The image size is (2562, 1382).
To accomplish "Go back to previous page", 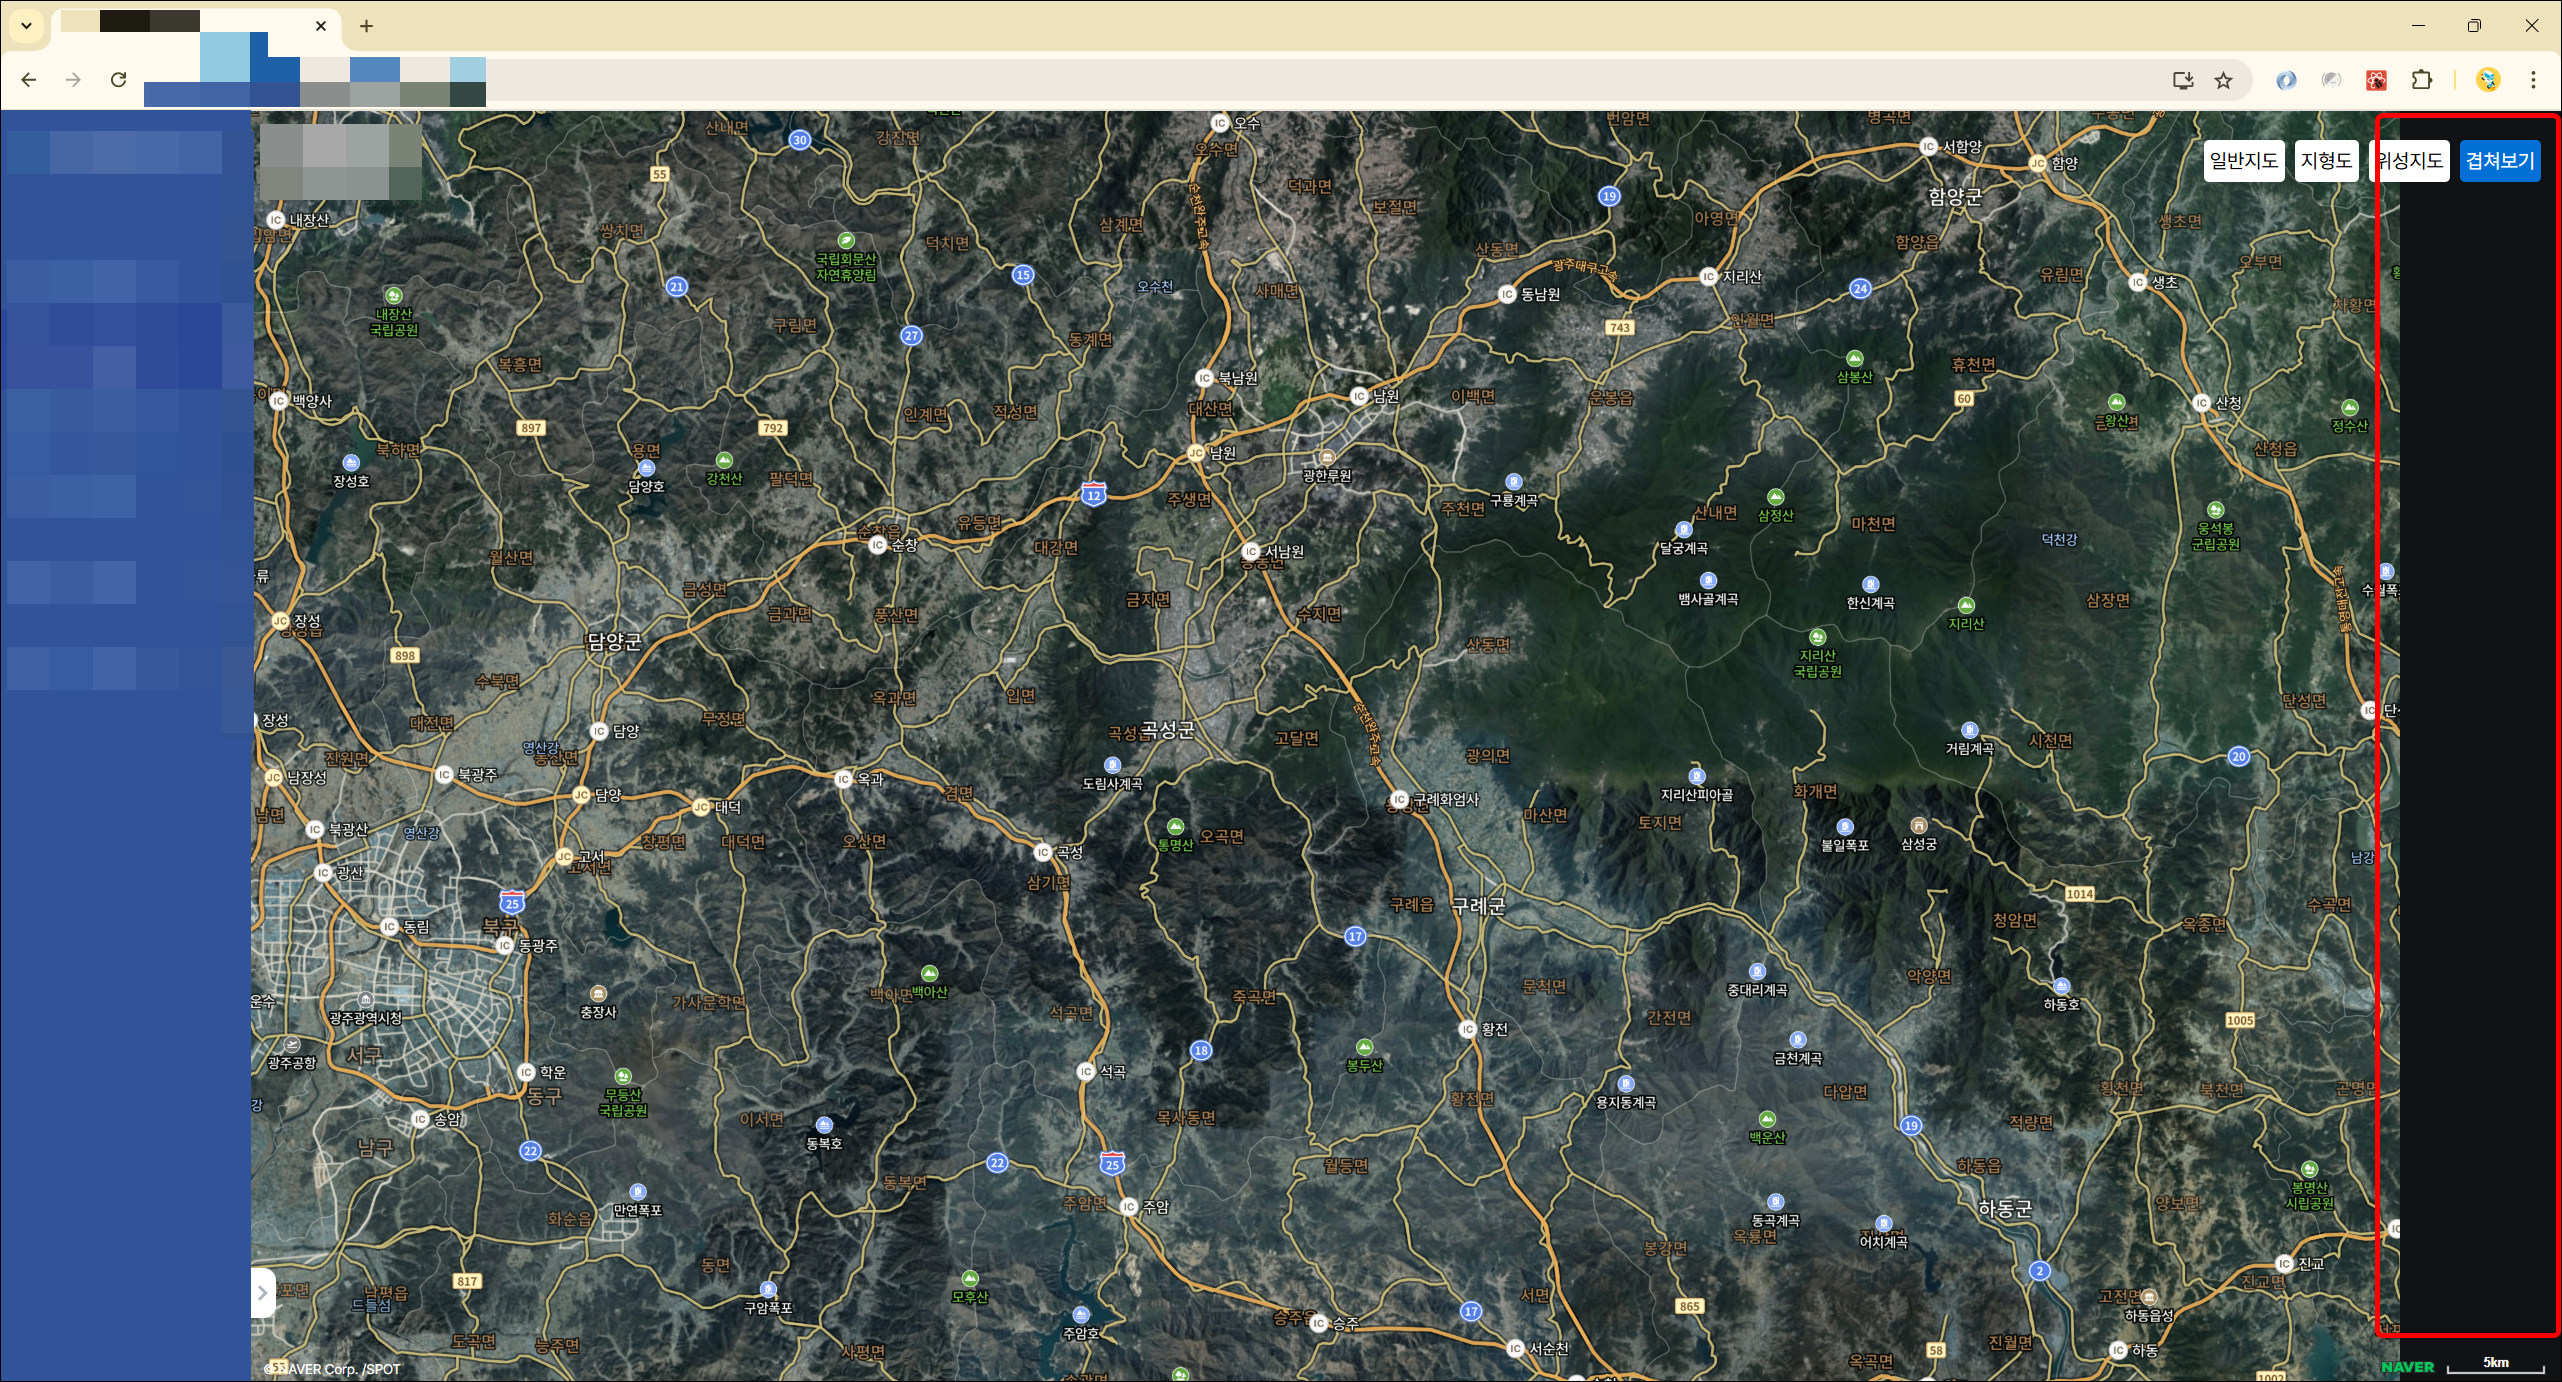I will (29, 80).
